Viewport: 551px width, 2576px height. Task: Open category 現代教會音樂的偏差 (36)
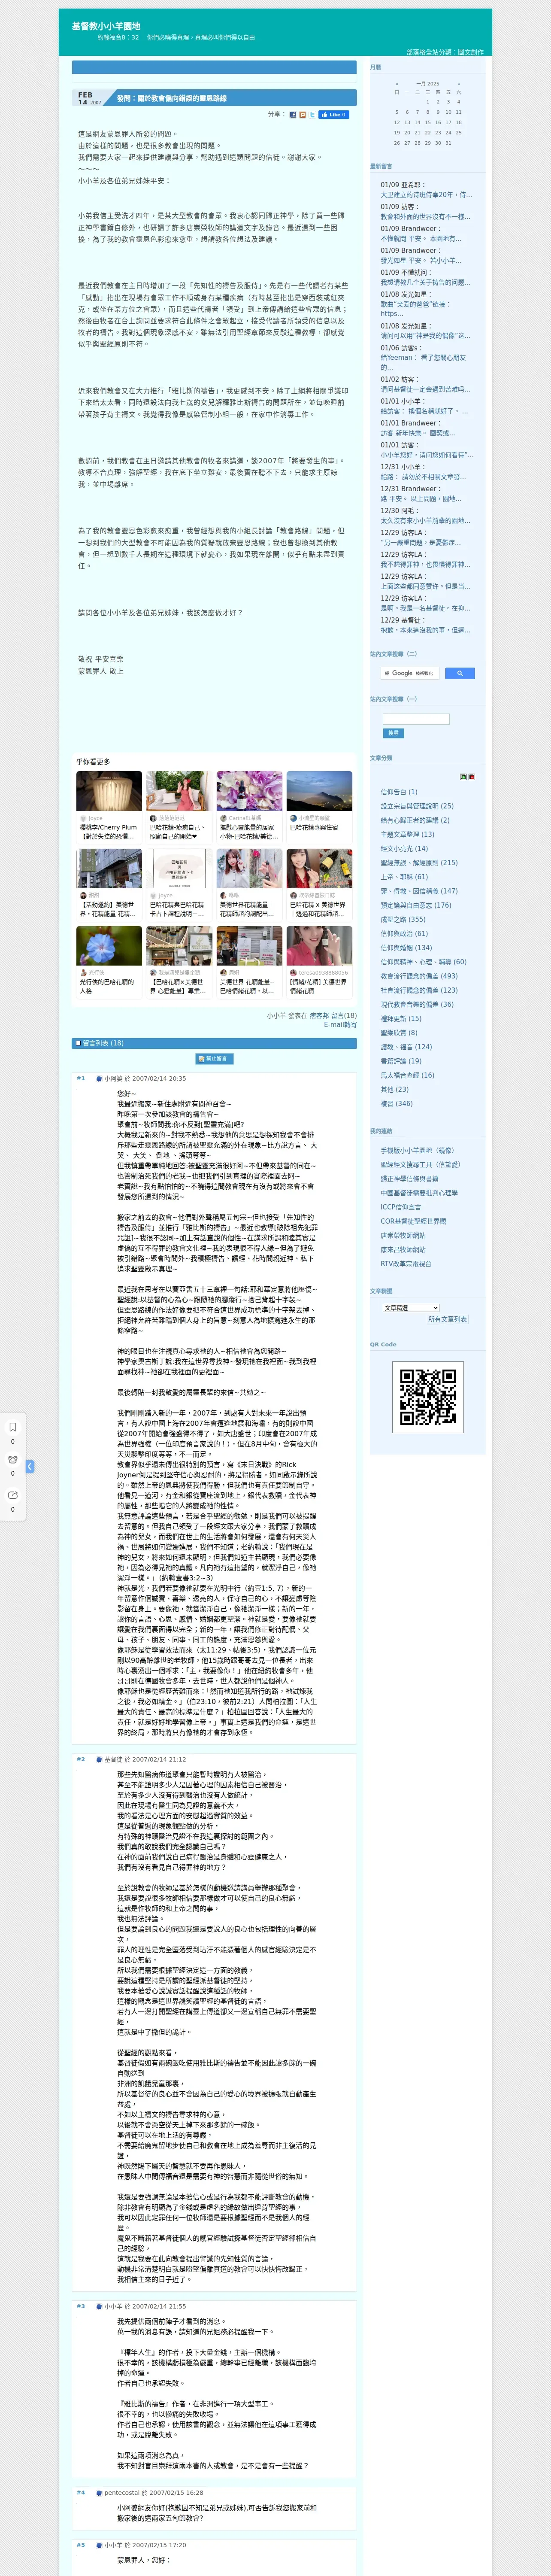417,1004
